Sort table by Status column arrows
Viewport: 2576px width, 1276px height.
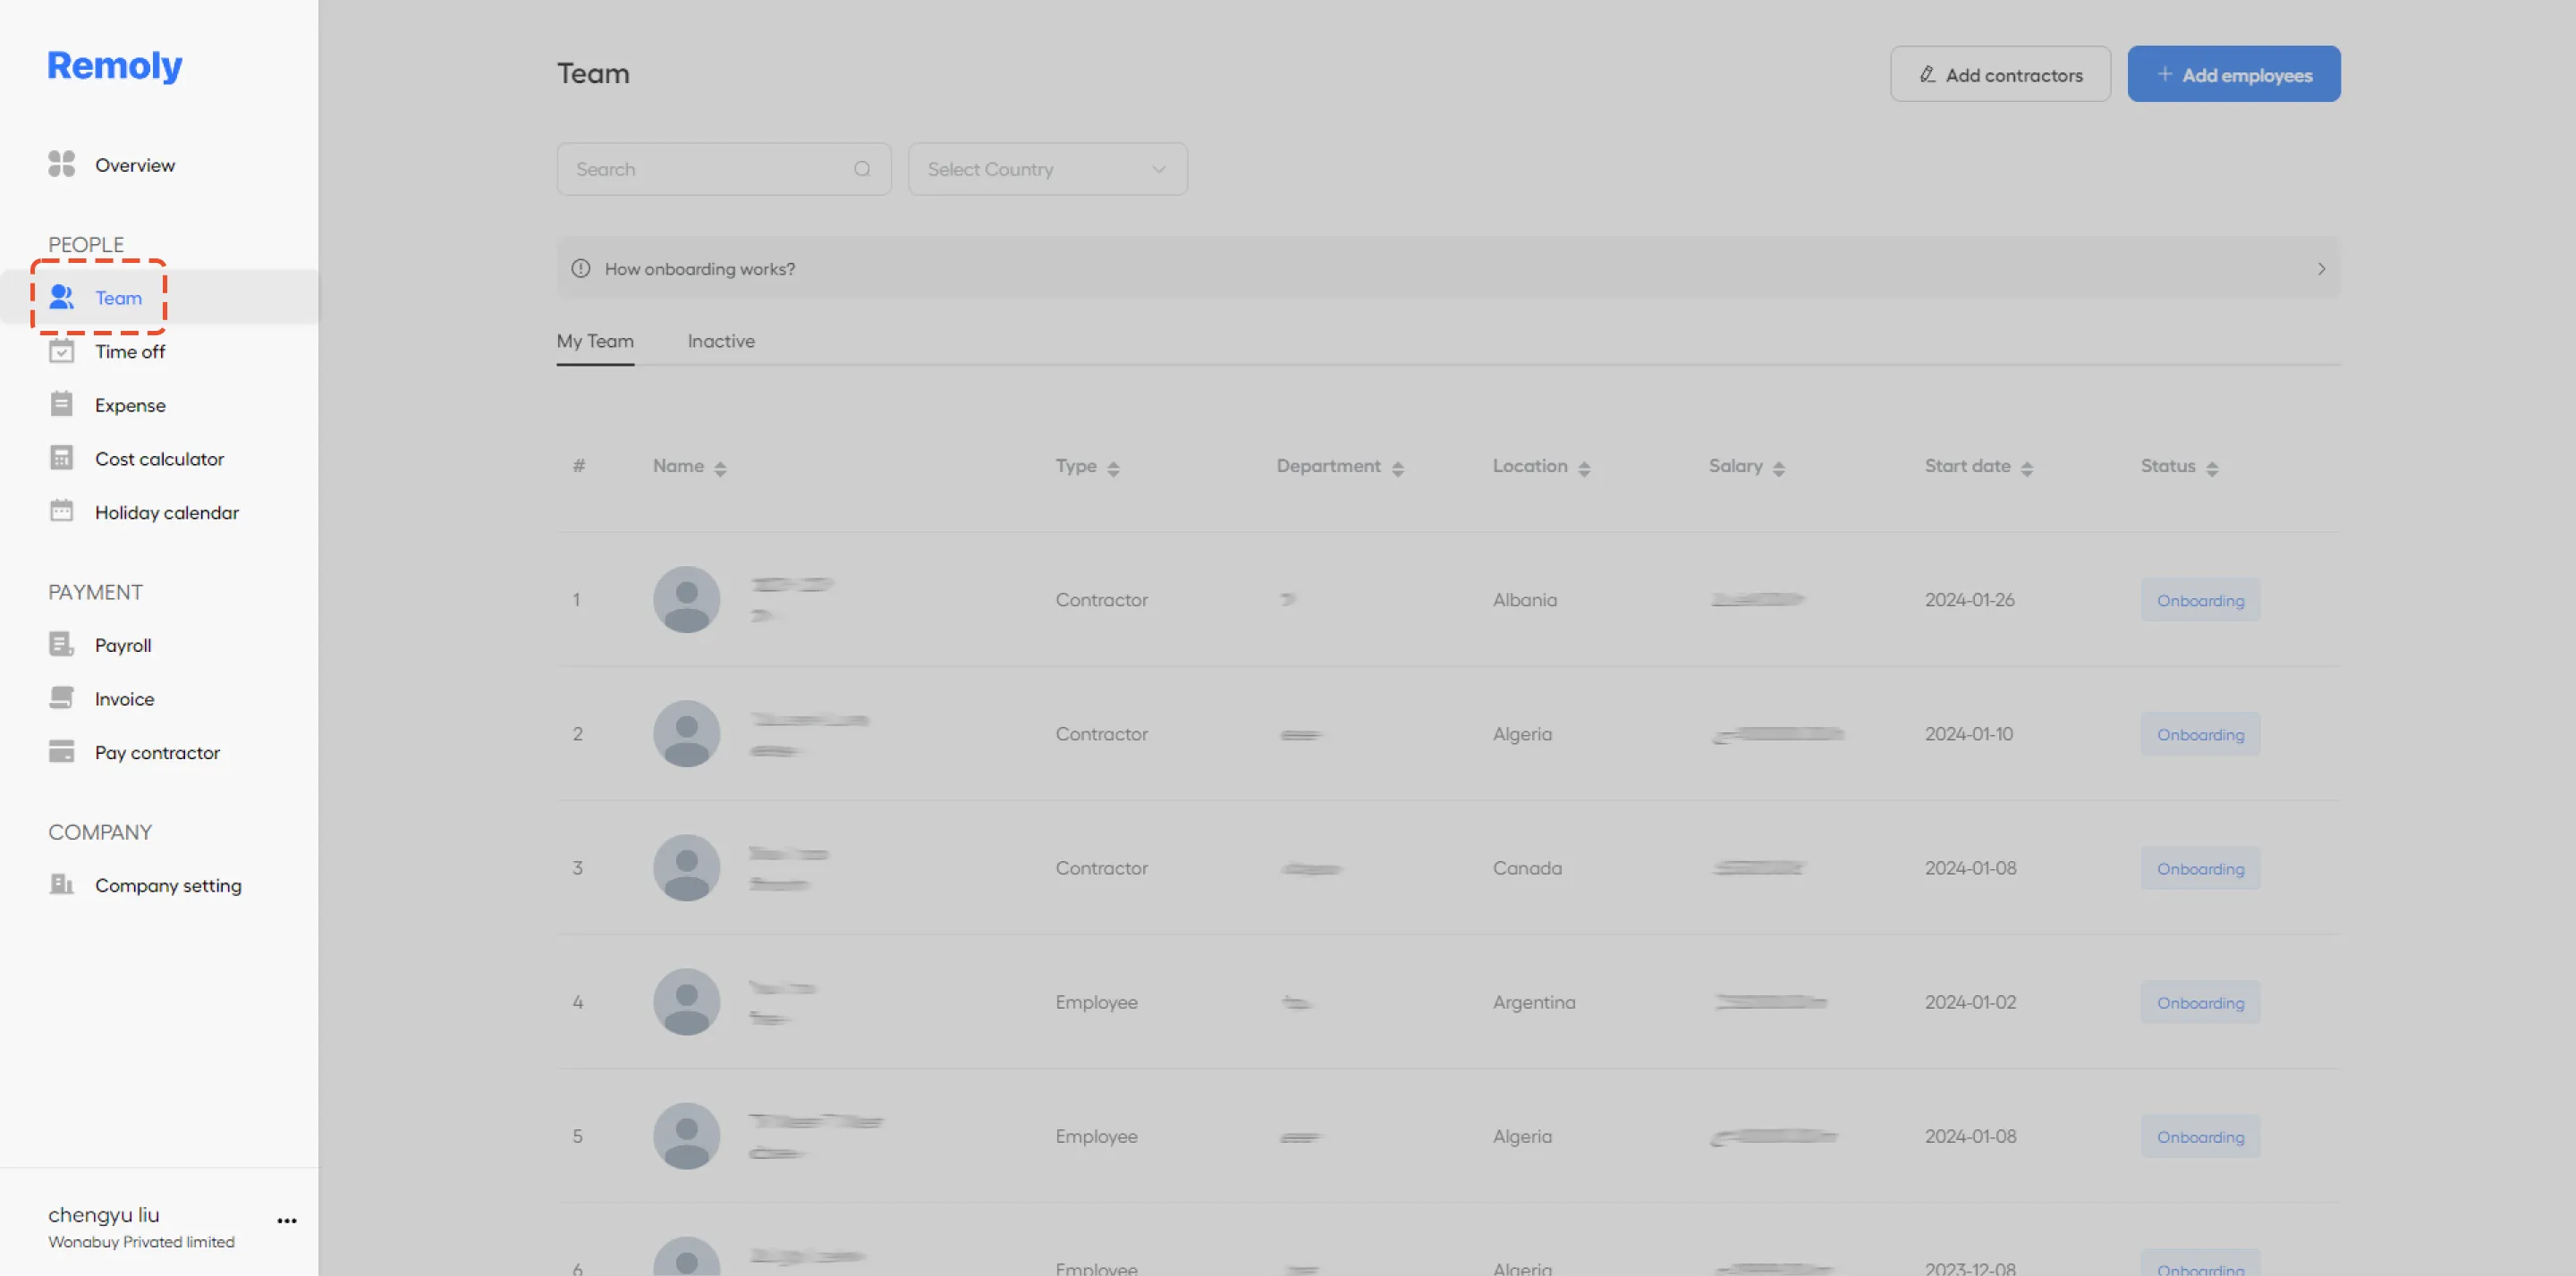click(2212, 468)
